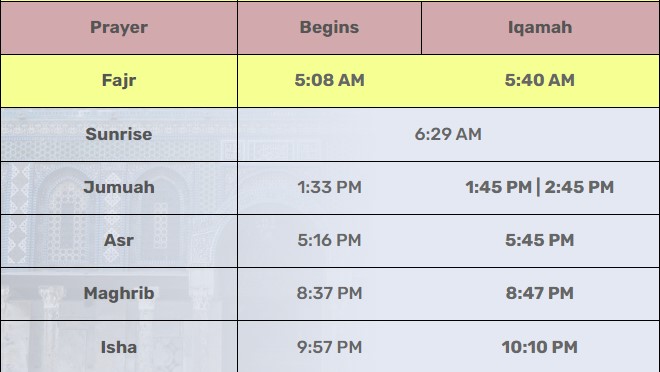Click the Maghrib iqamah time 8:47 PM

(540, 293)
